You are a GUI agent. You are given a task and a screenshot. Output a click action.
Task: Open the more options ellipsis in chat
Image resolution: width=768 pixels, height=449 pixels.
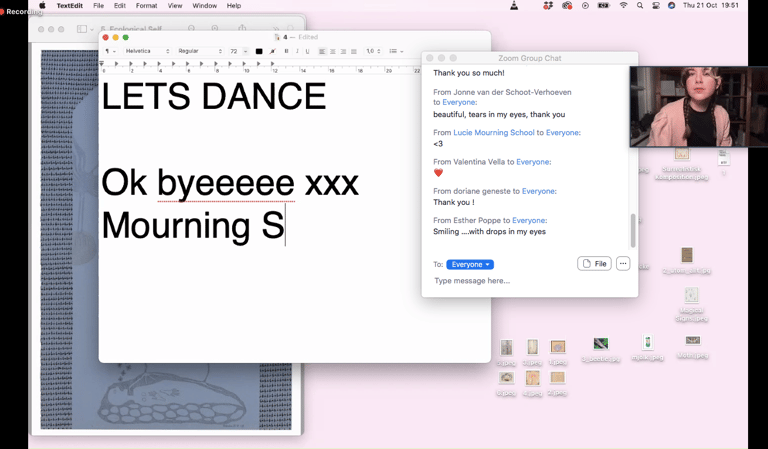623,264
